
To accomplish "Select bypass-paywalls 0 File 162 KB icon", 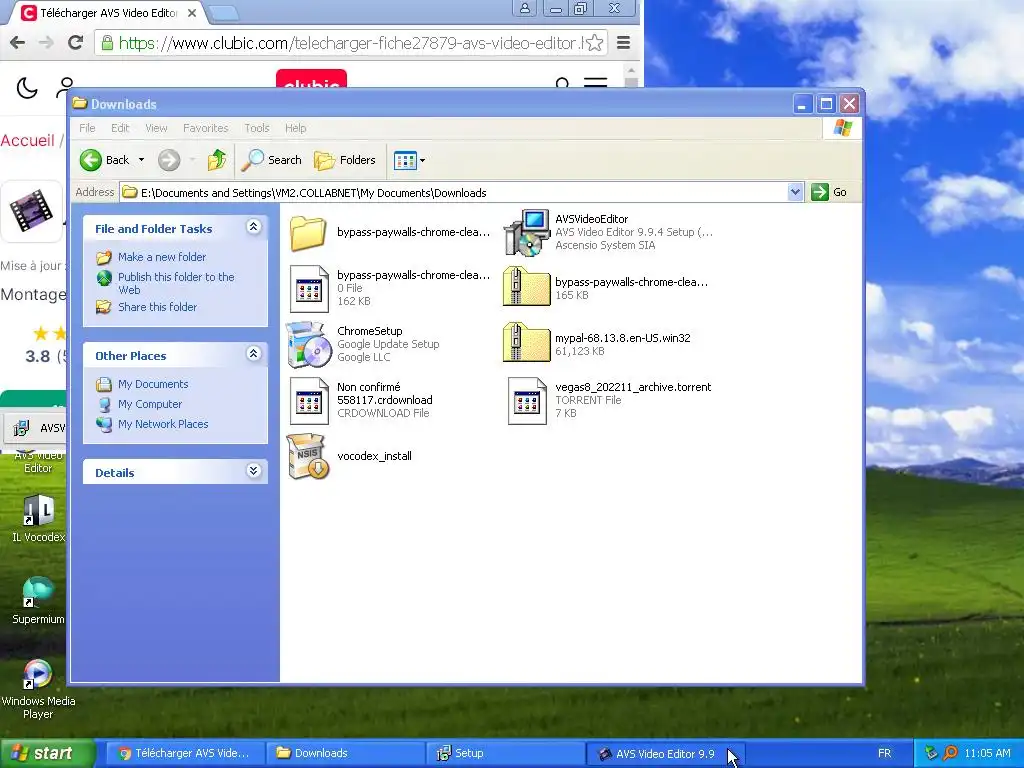I will [x=309, y=289].
